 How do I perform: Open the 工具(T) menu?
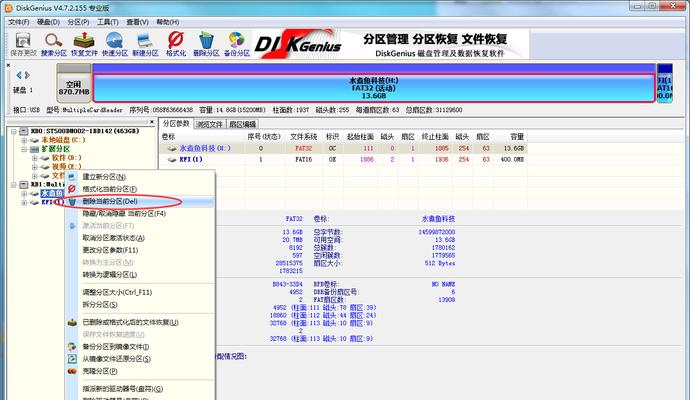[x=108, y=22]
